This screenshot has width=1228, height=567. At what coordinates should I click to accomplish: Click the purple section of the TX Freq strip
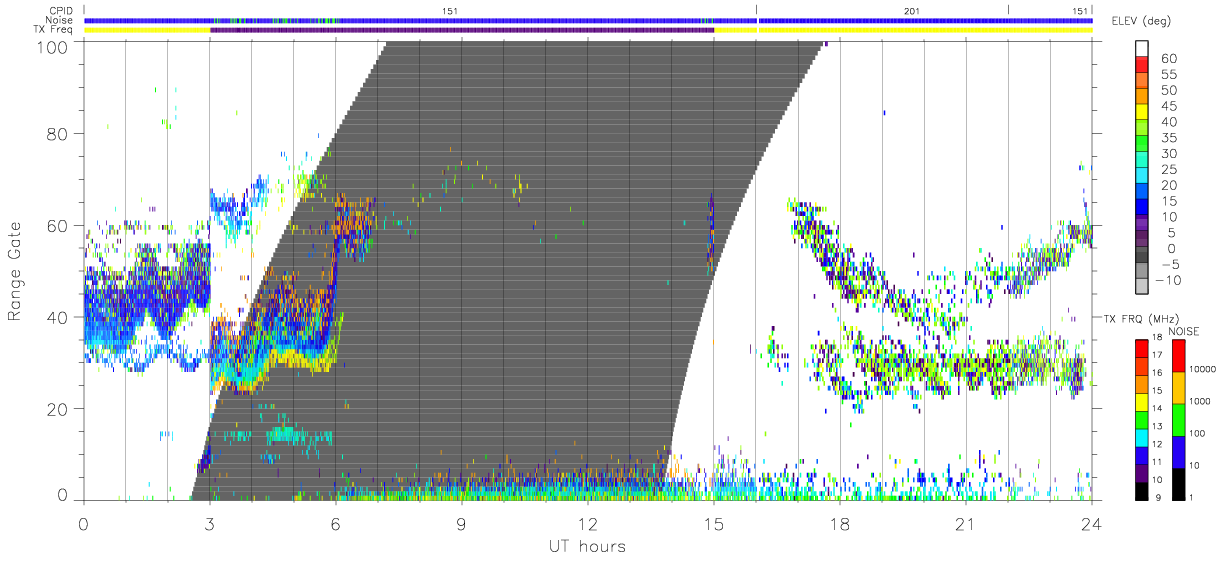[x=461, y=30]
